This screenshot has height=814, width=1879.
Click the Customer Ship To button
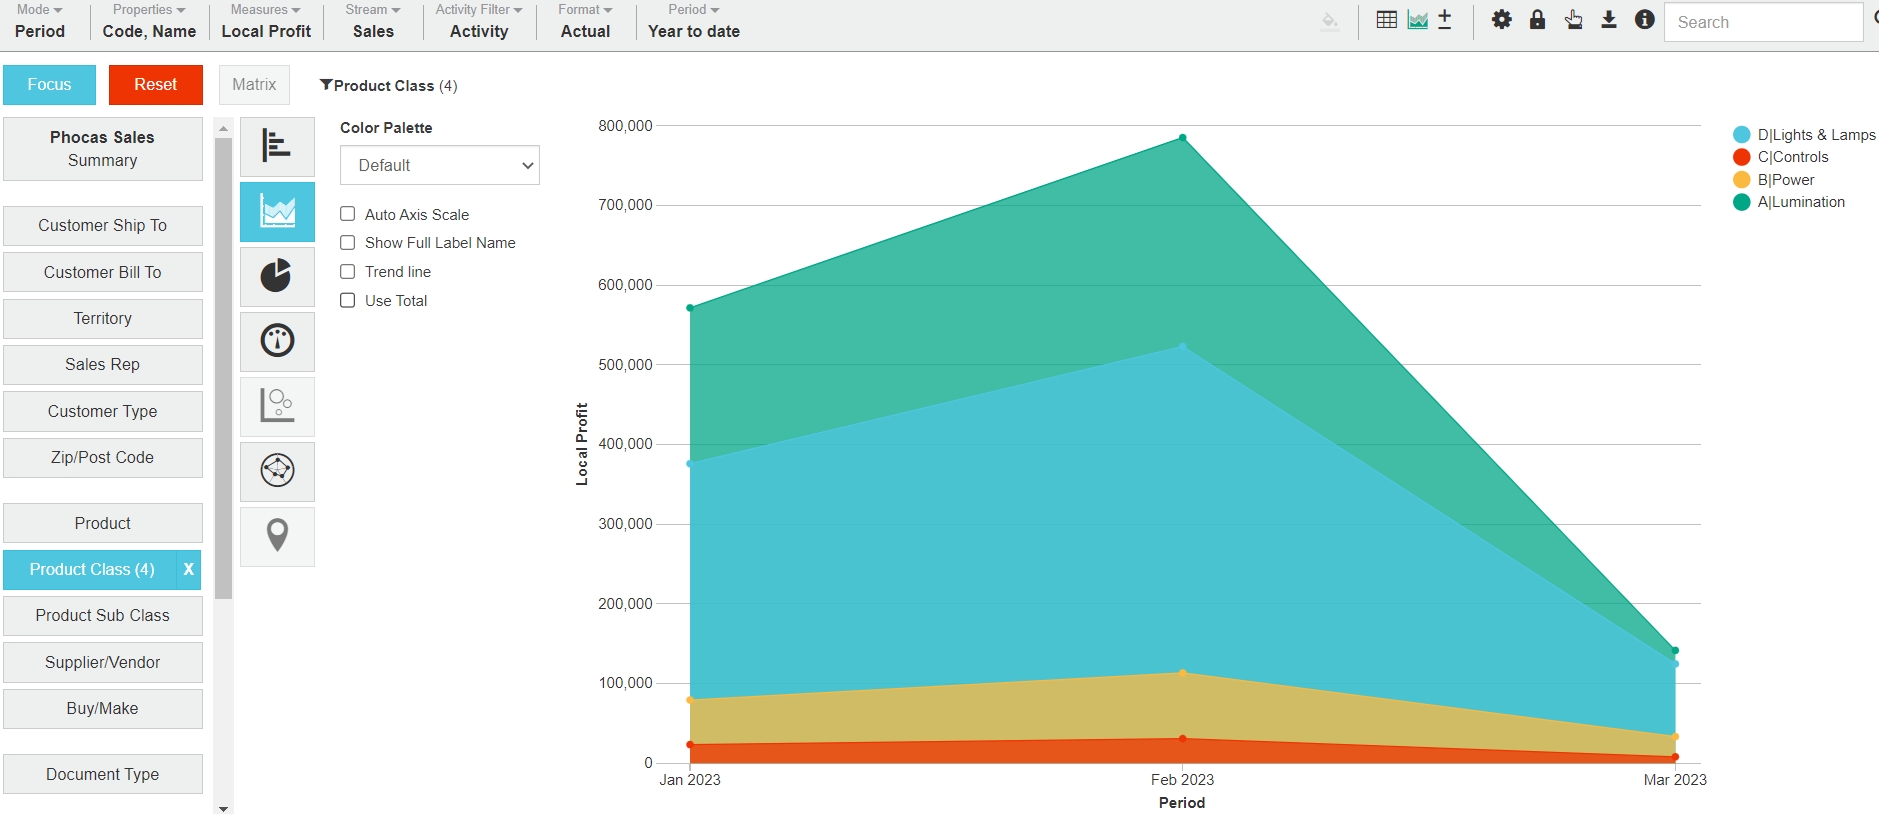pos(102,226)
